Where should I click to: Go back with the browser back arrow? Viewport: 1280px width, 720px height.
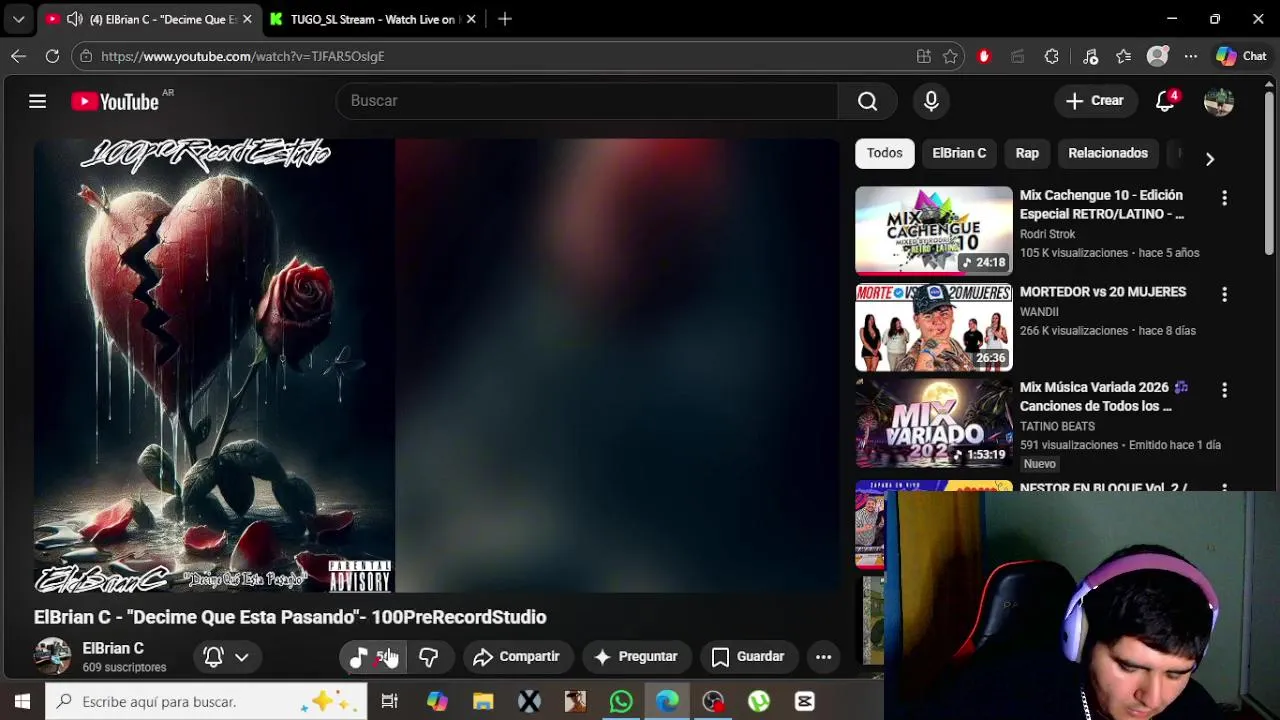(x=18, y=56)
